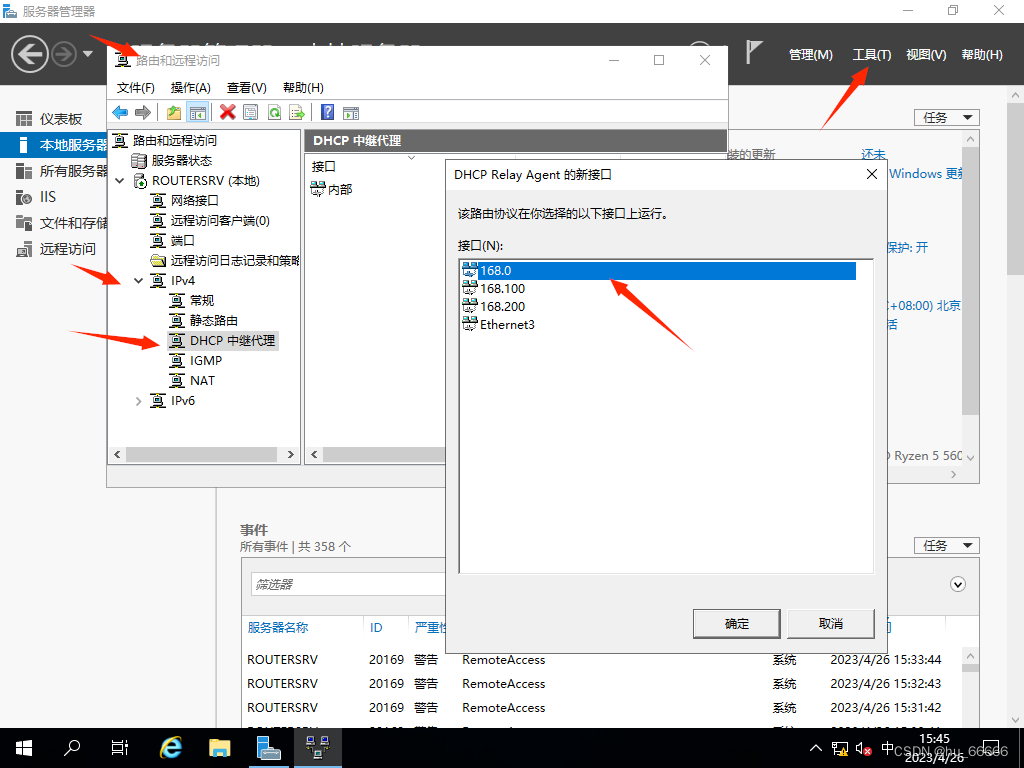Click the network status tray icon
Screen dimensions: 1024x768
pyautogui.click(x=840, y=748)
